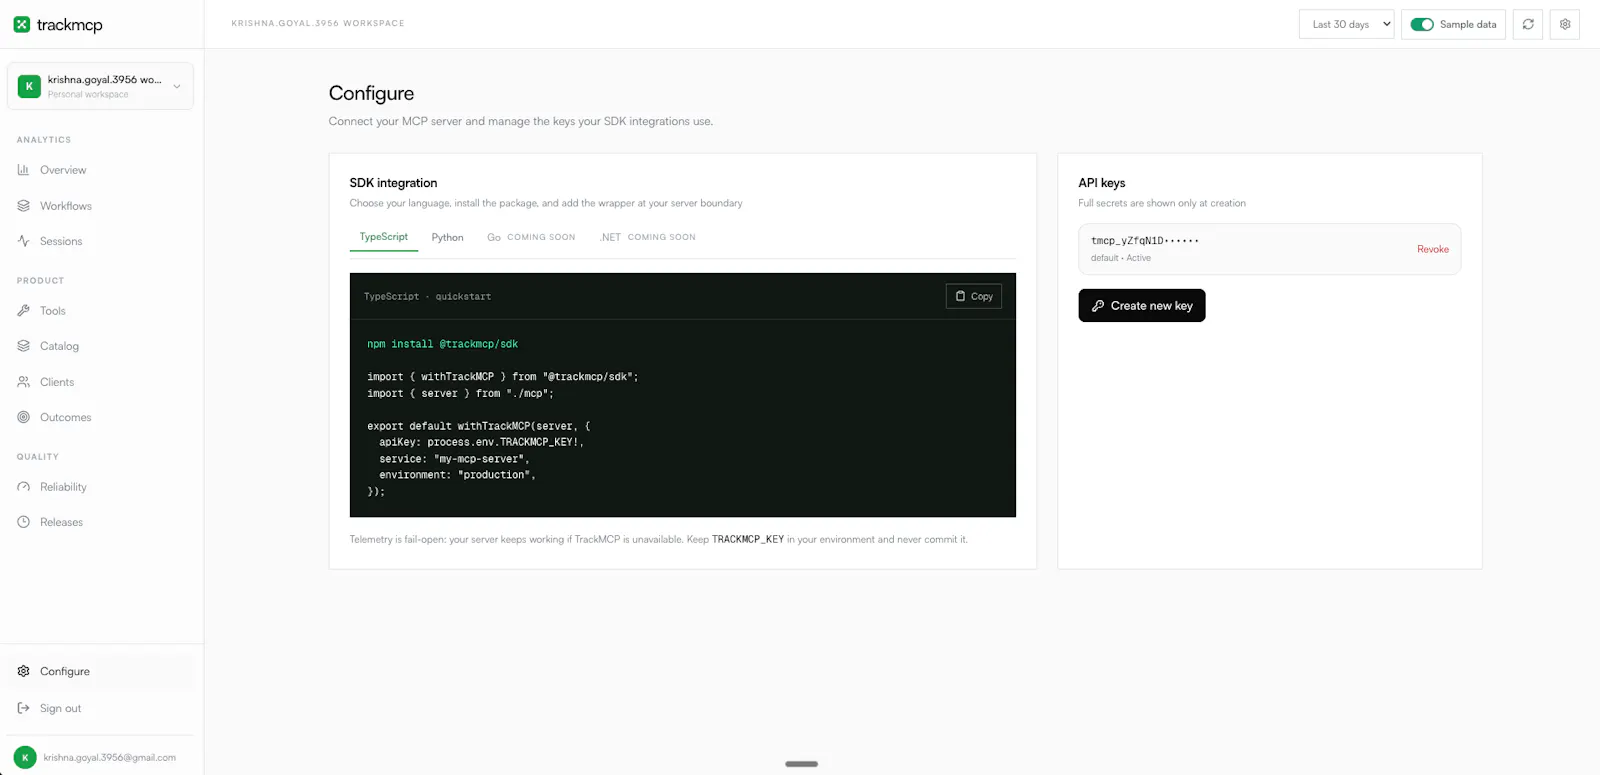The height and width of the screenshot is (775, 1600).
Task: Click the SDK integration heading
Action: click(393, 183)
